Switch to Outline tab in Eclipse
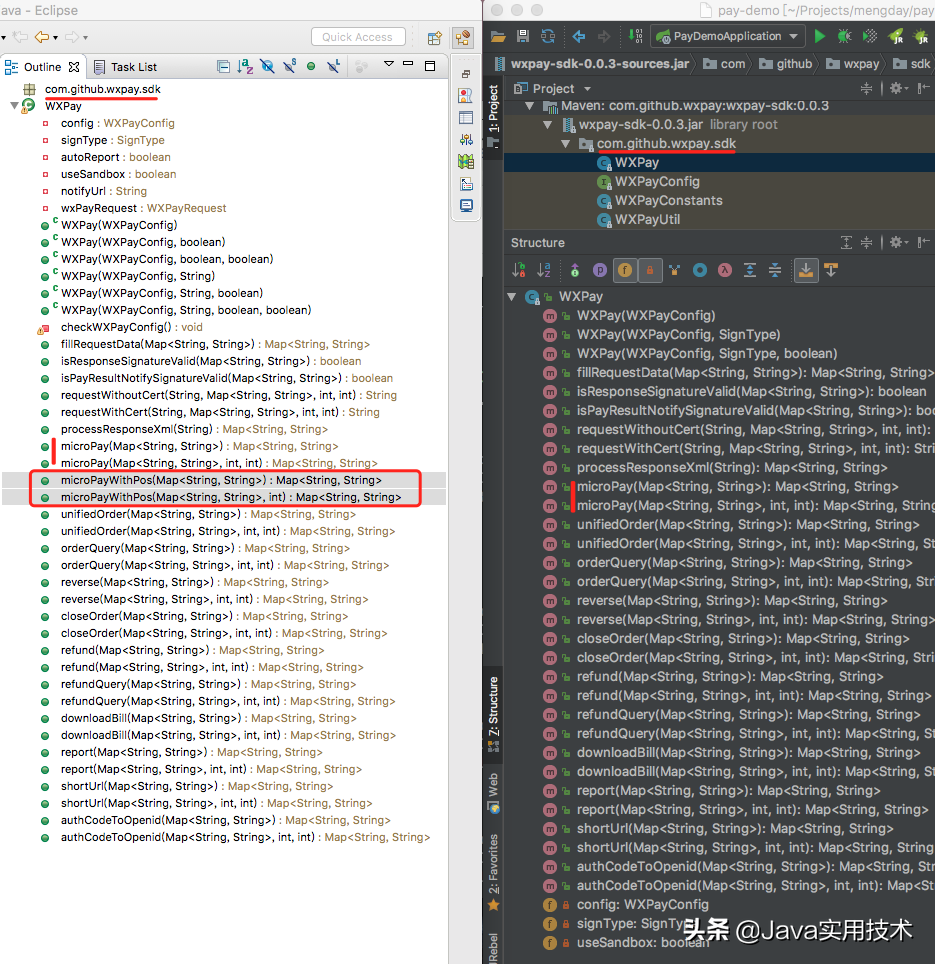Screen dimensions: 935x964 tap(42, 67)
